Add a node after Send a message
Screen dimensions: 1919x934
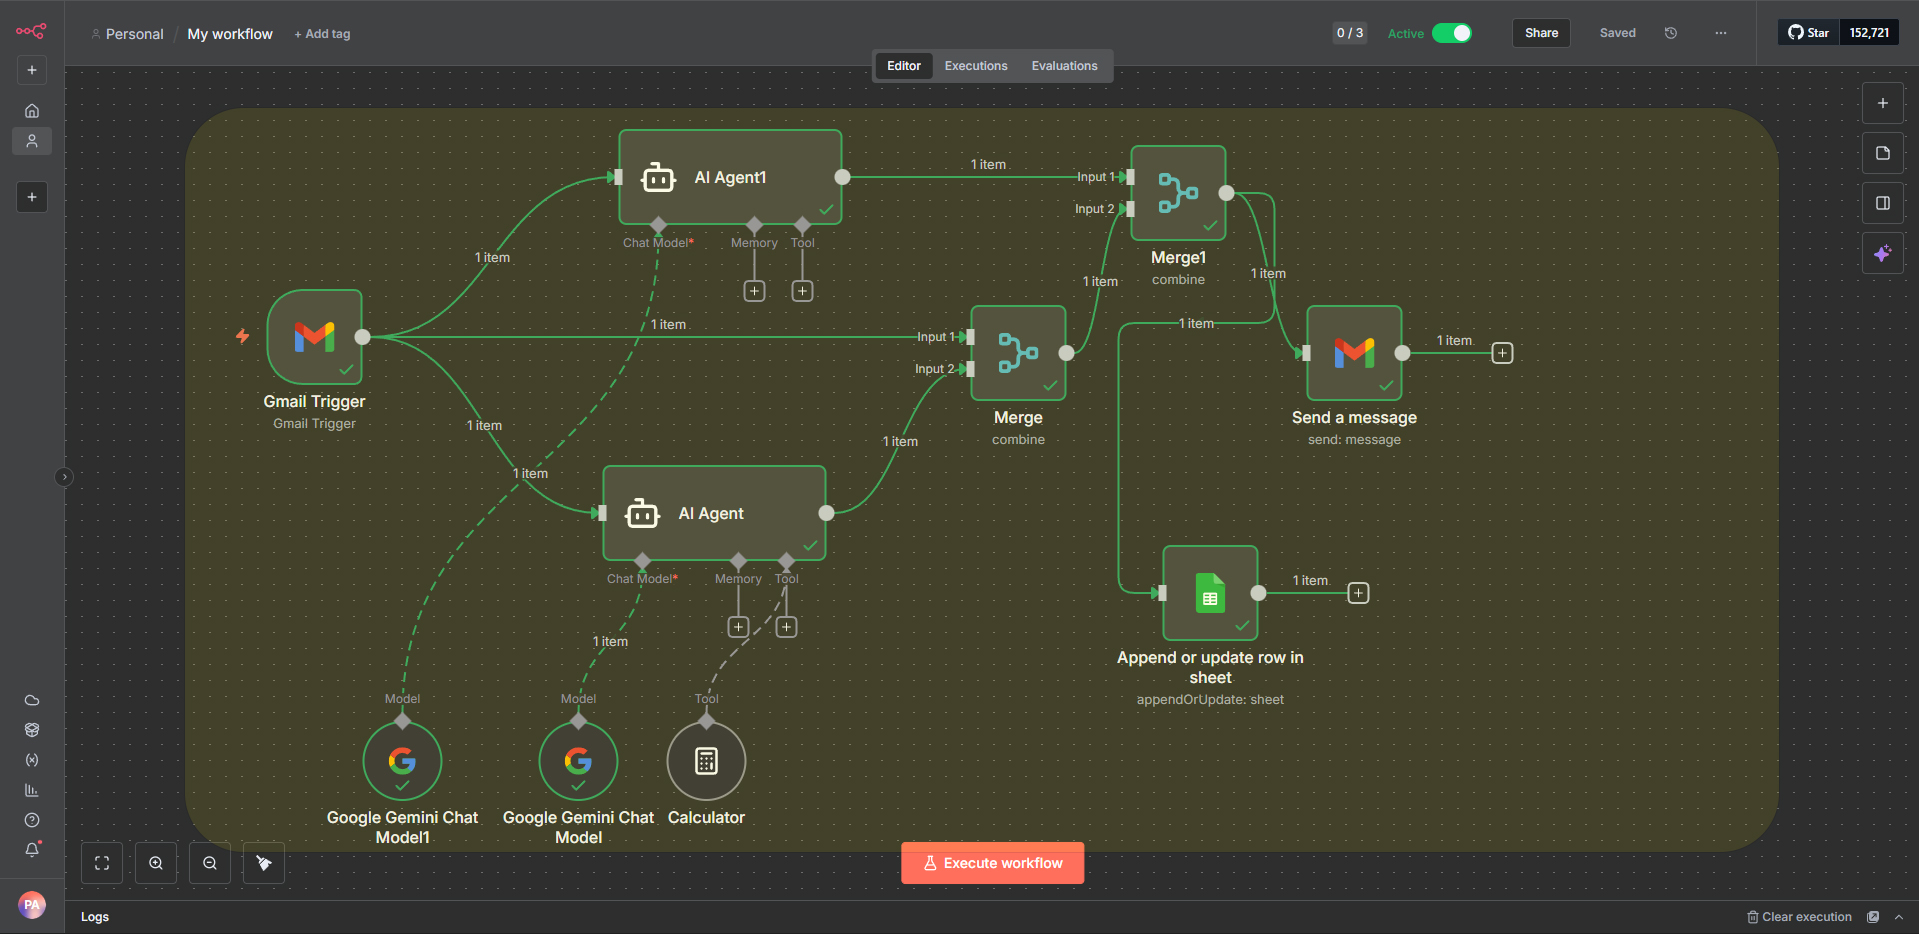(x=1502, y=352)
